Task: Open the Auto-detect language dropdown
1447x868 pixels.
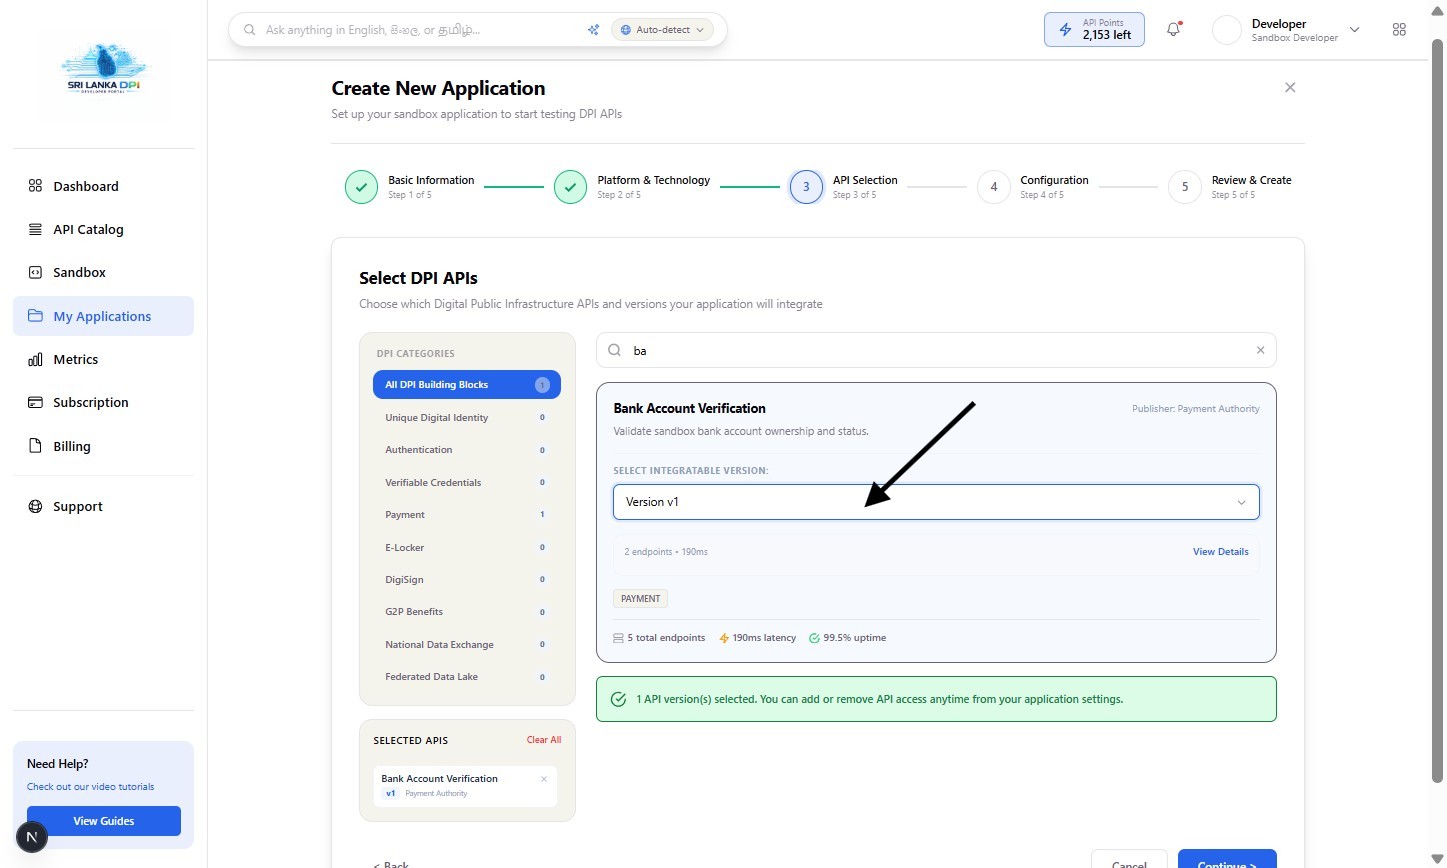Action: point(662,30)
